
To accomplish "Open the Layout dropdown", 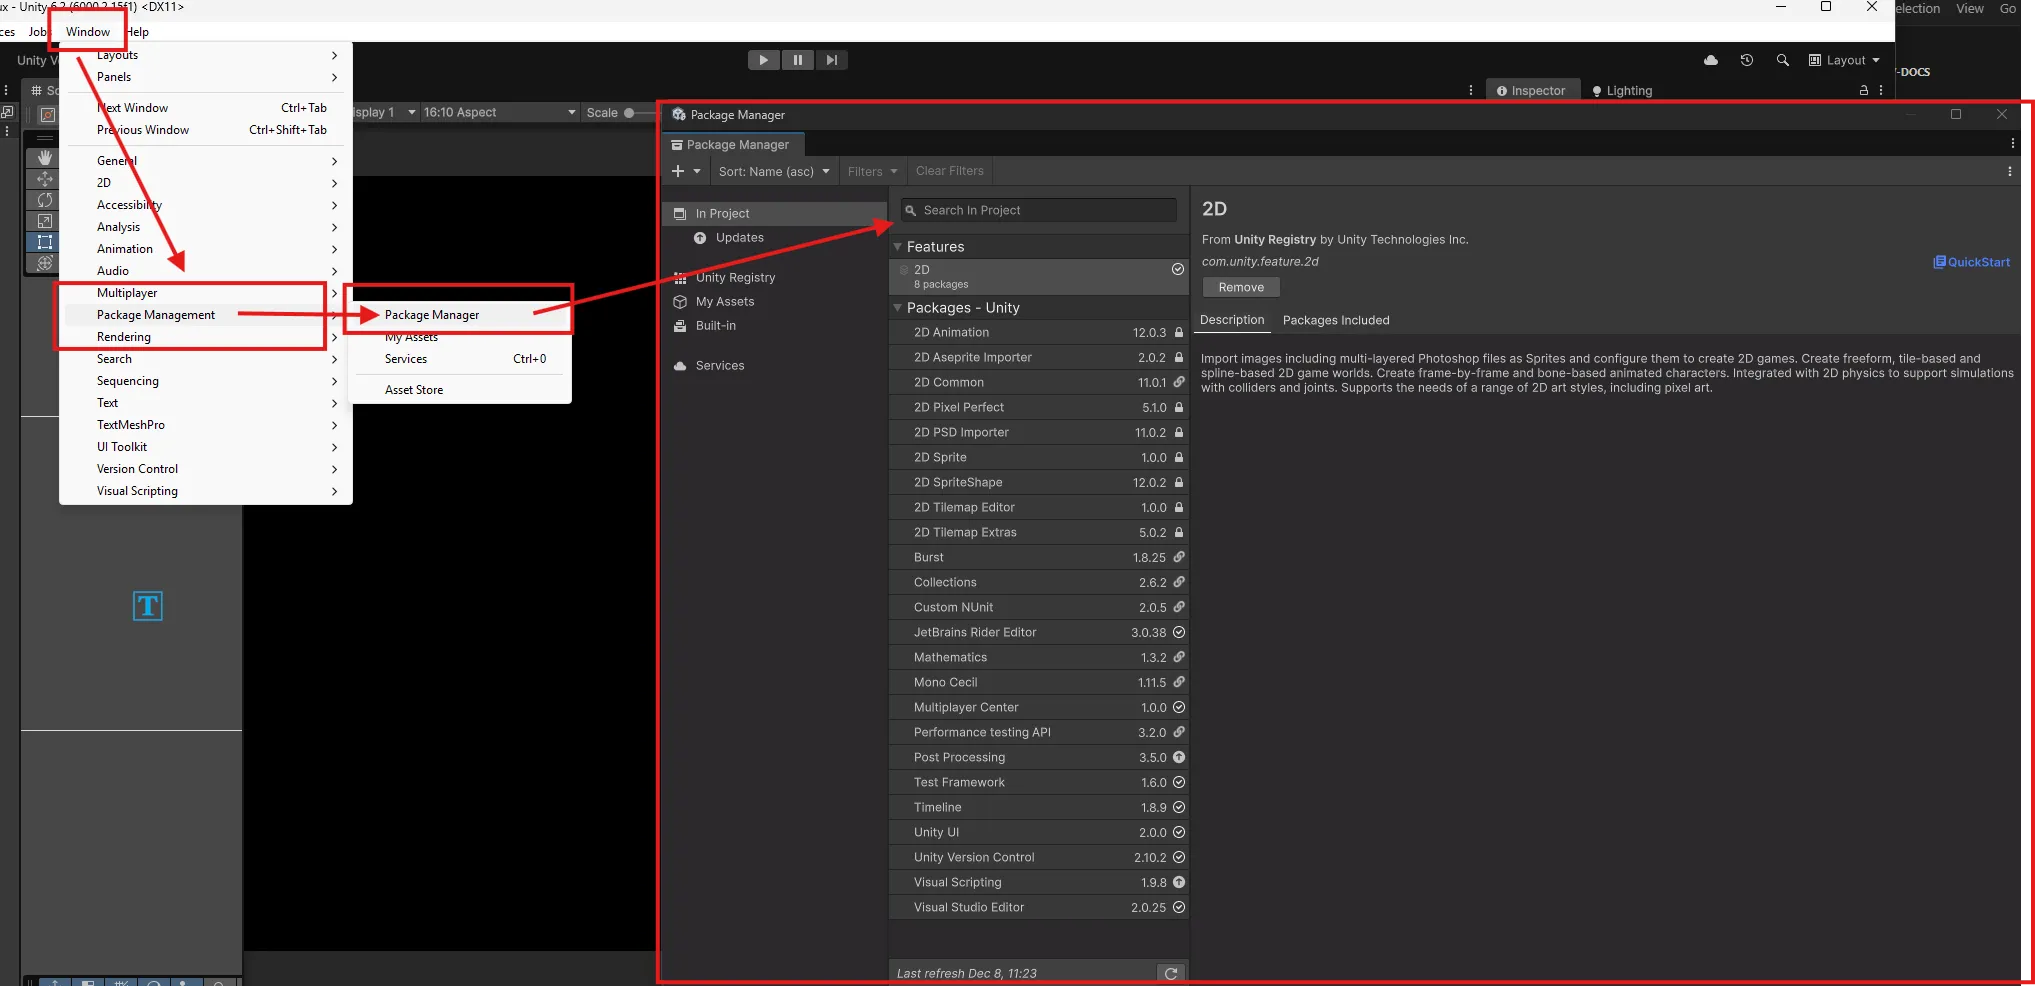I will 1844,60.
